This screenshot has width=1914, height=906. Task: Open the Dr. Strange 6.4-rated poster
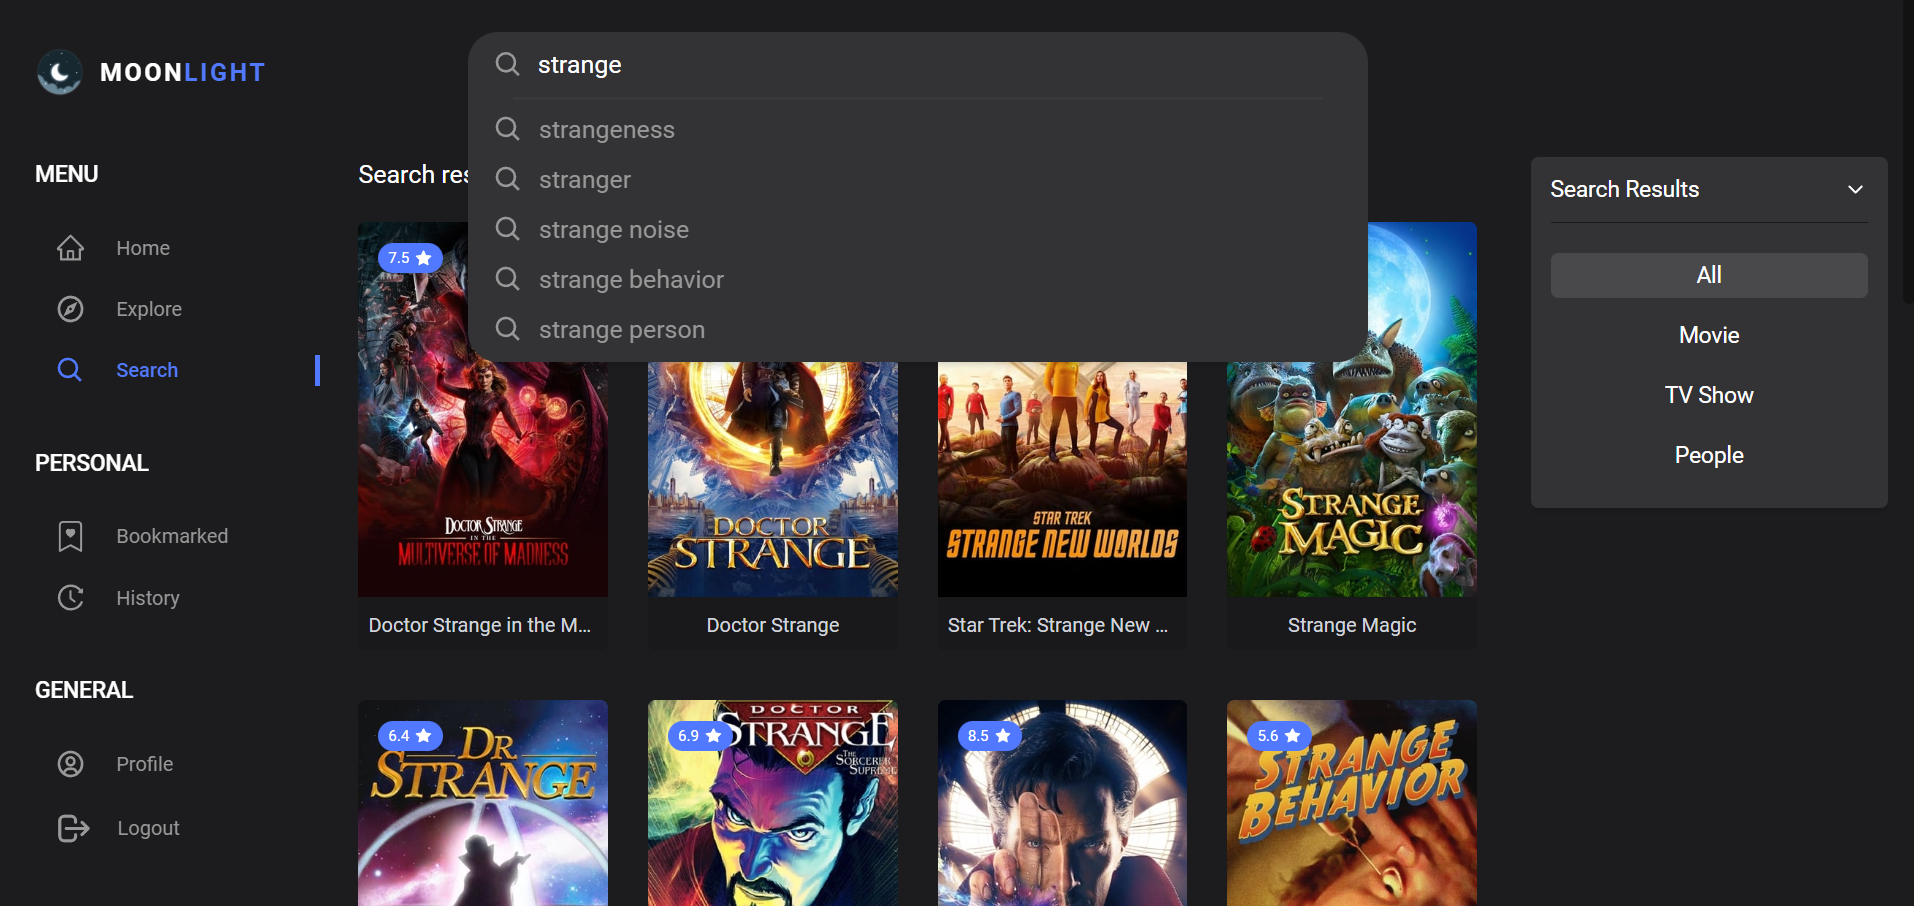coord(483,803)
